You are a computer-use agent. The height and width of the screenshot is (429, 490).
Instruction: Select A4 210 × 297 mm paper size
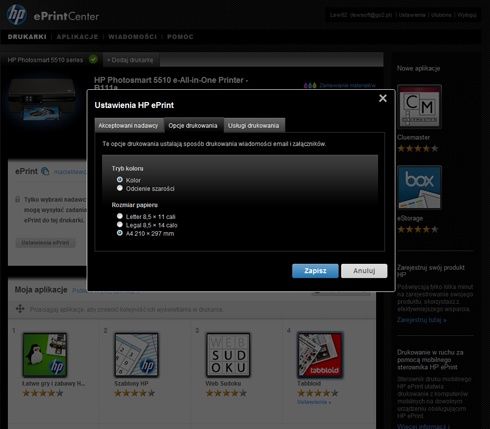120,233
